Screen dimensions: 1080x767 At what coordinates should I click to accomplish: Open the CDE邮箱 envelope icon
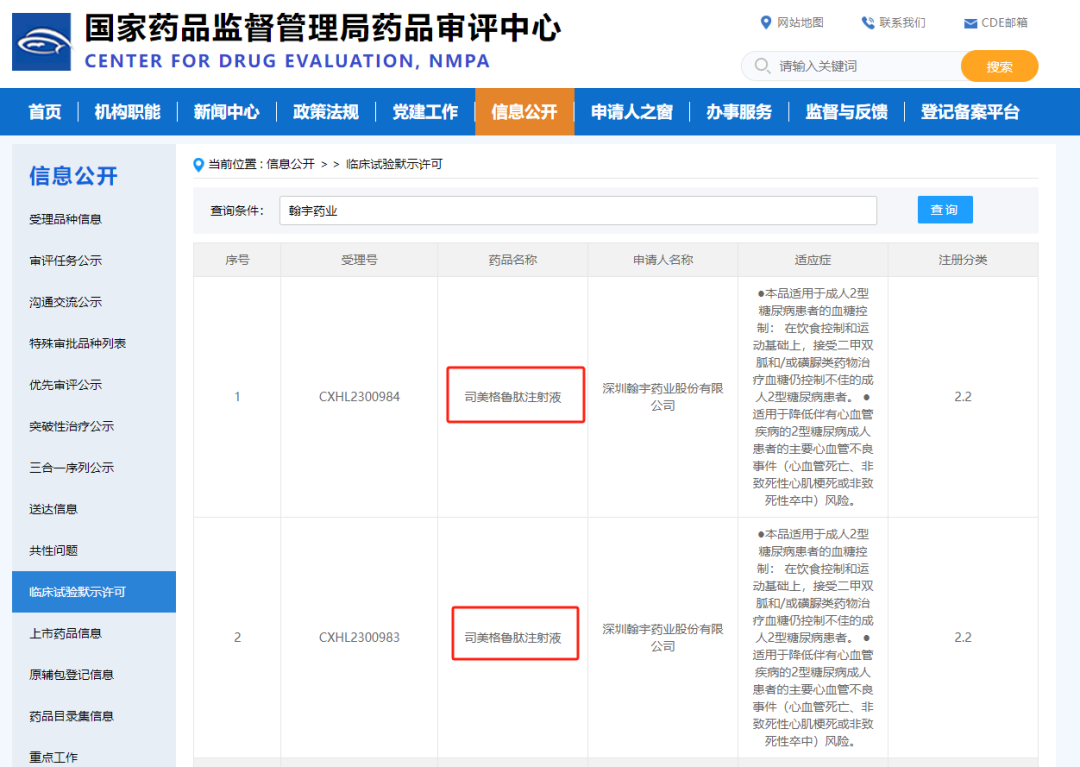pyautogui.click(x=970, y=23)
